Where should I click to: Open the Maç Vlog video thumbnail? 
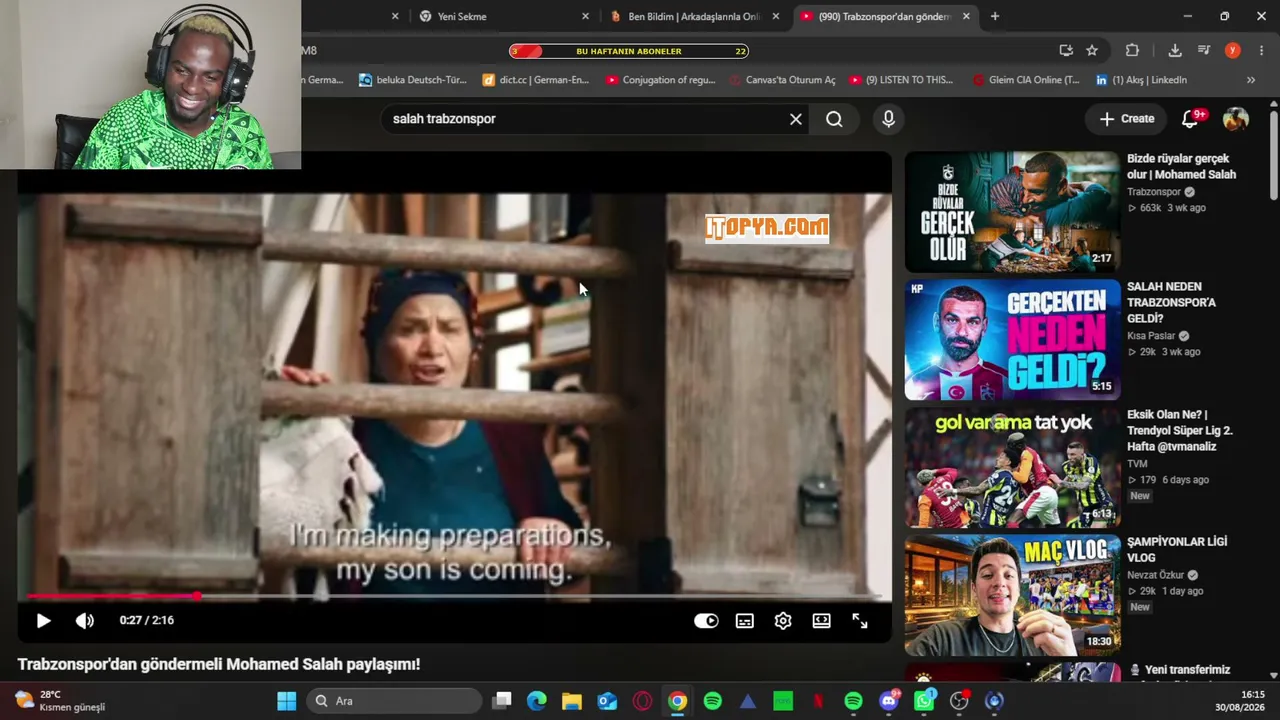[1012, 595]
